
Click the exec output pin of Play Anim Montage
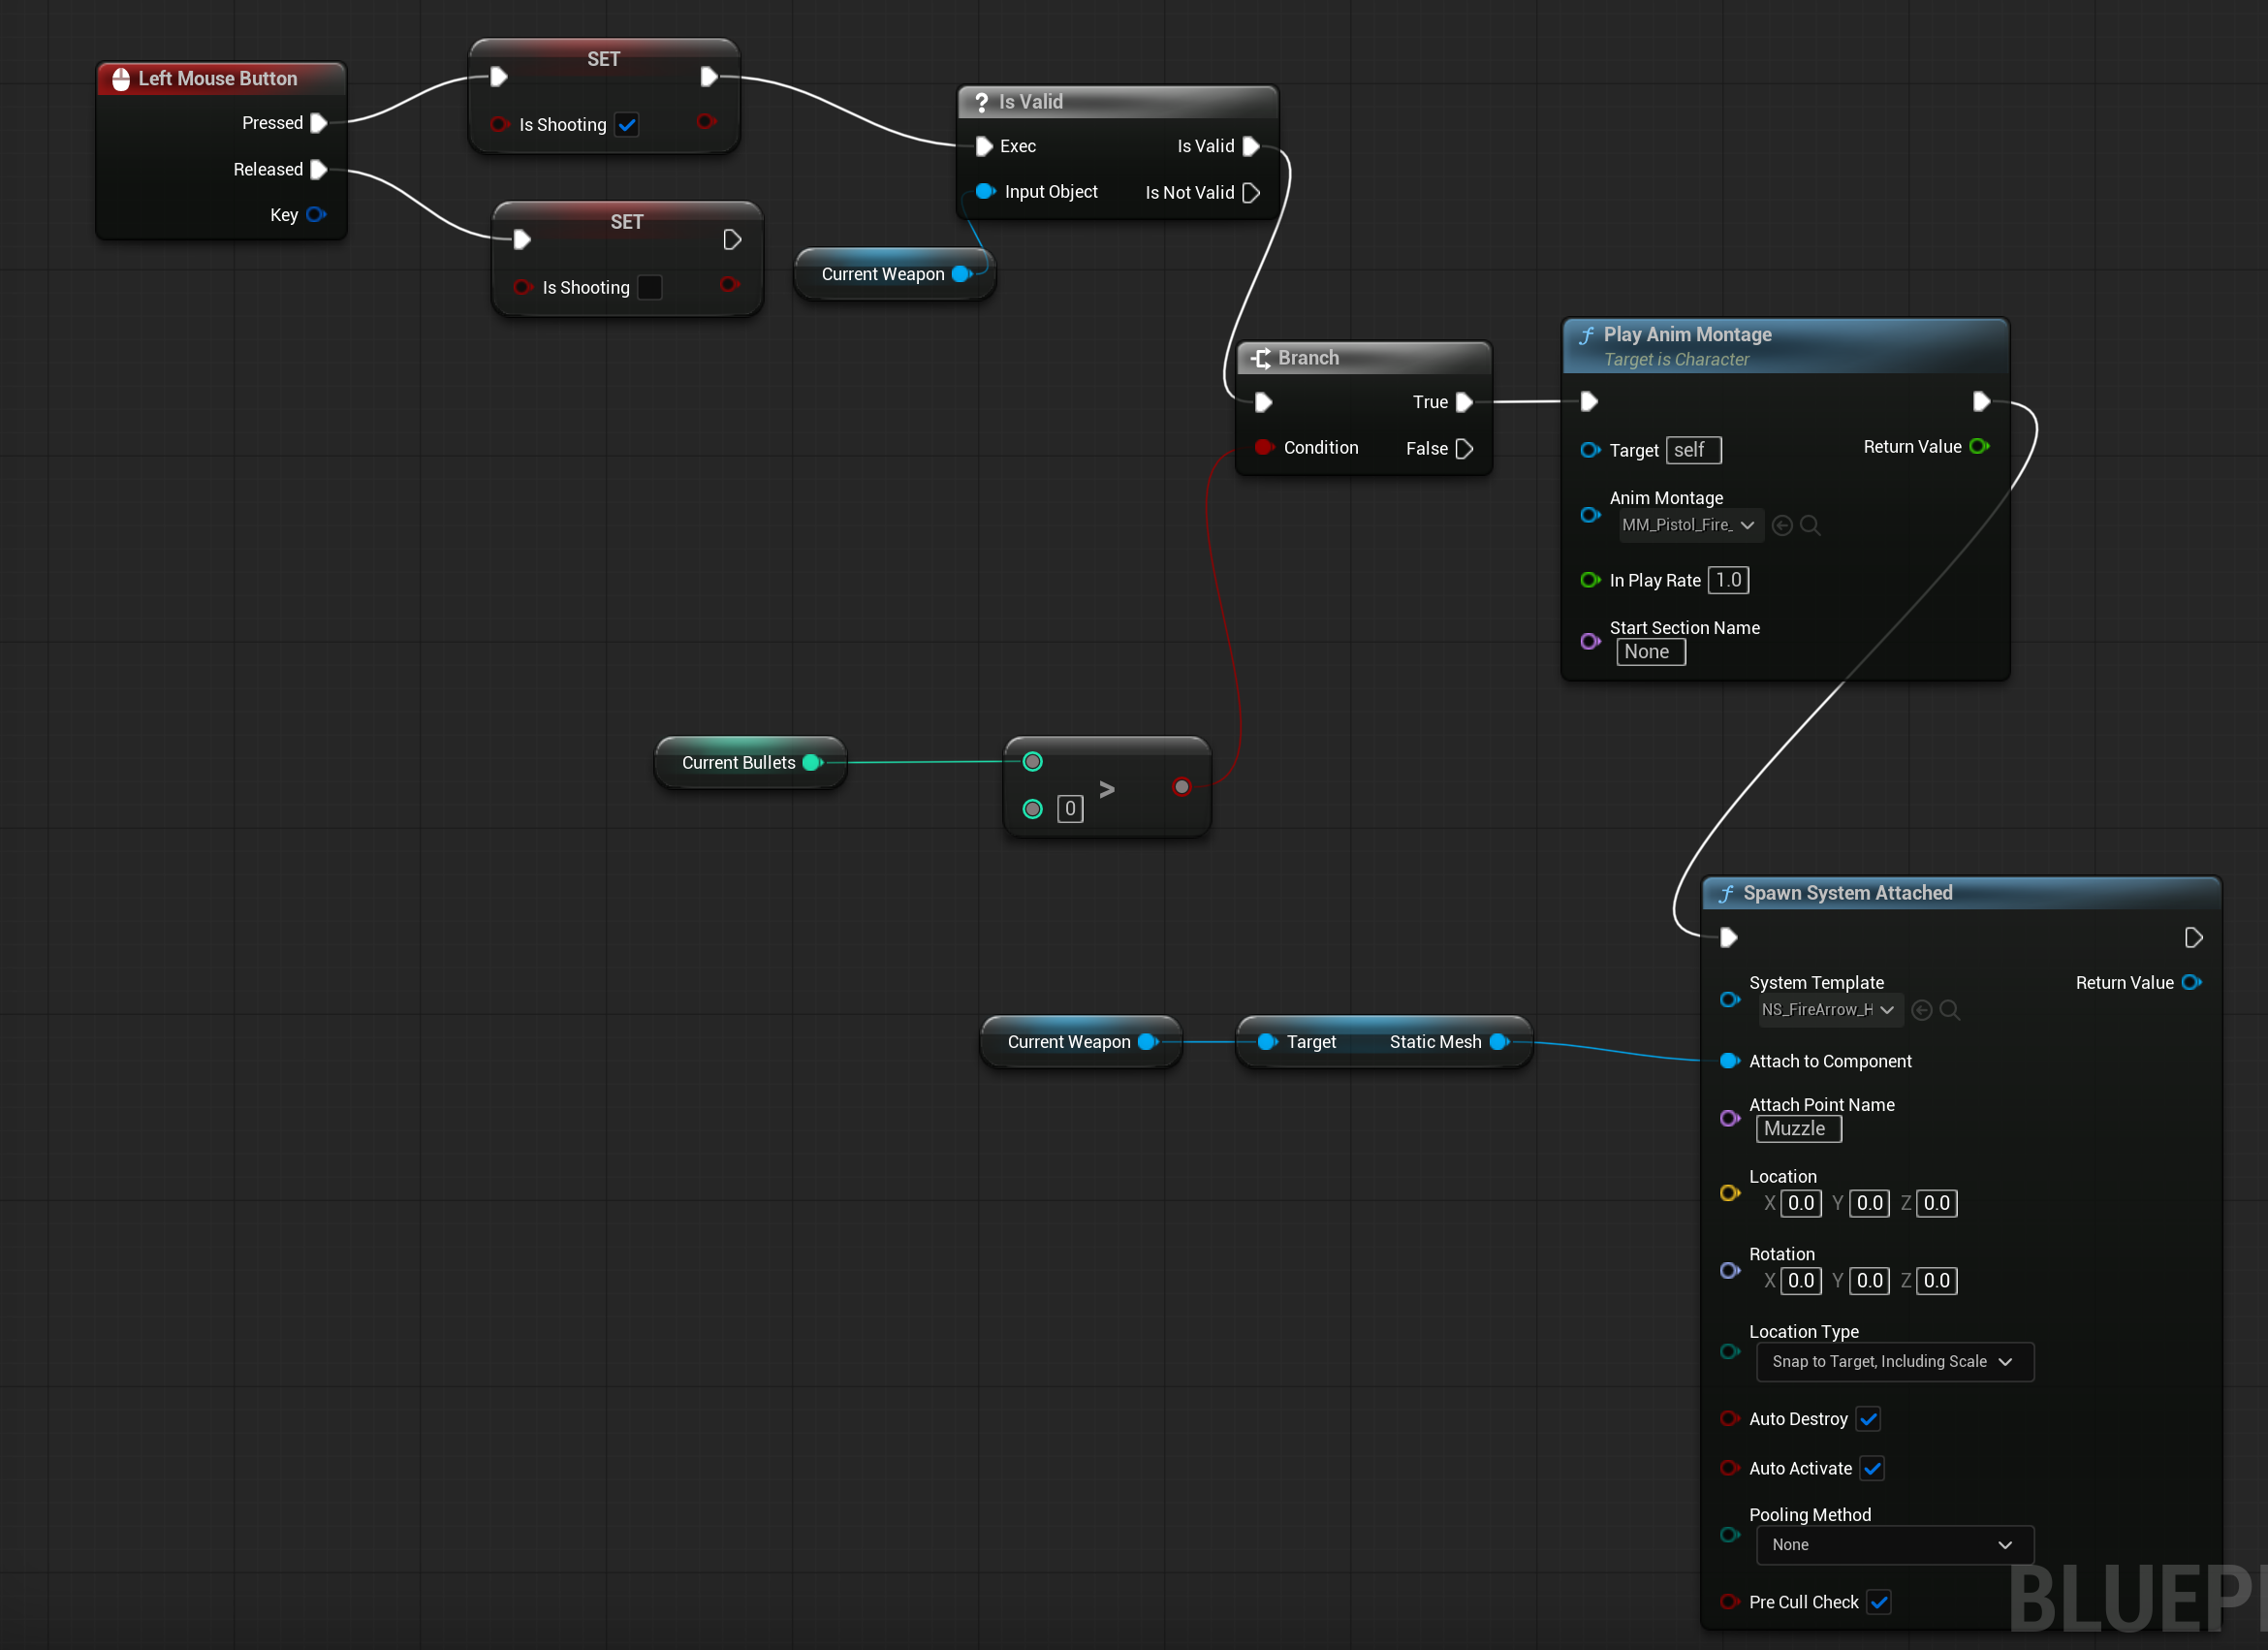pos(1981,402)
